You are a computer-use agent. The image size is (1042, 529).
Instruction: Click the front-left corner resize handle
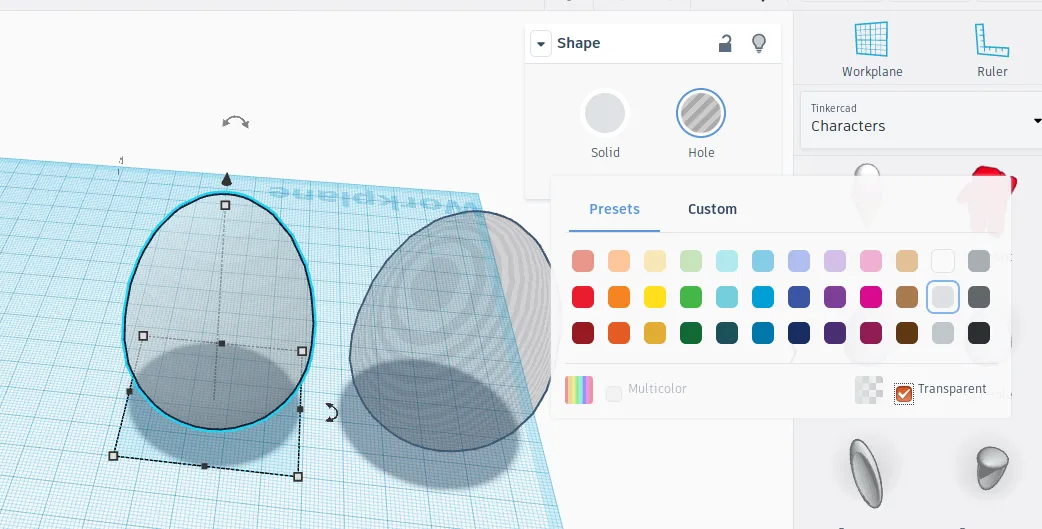(x=113, y=456)
